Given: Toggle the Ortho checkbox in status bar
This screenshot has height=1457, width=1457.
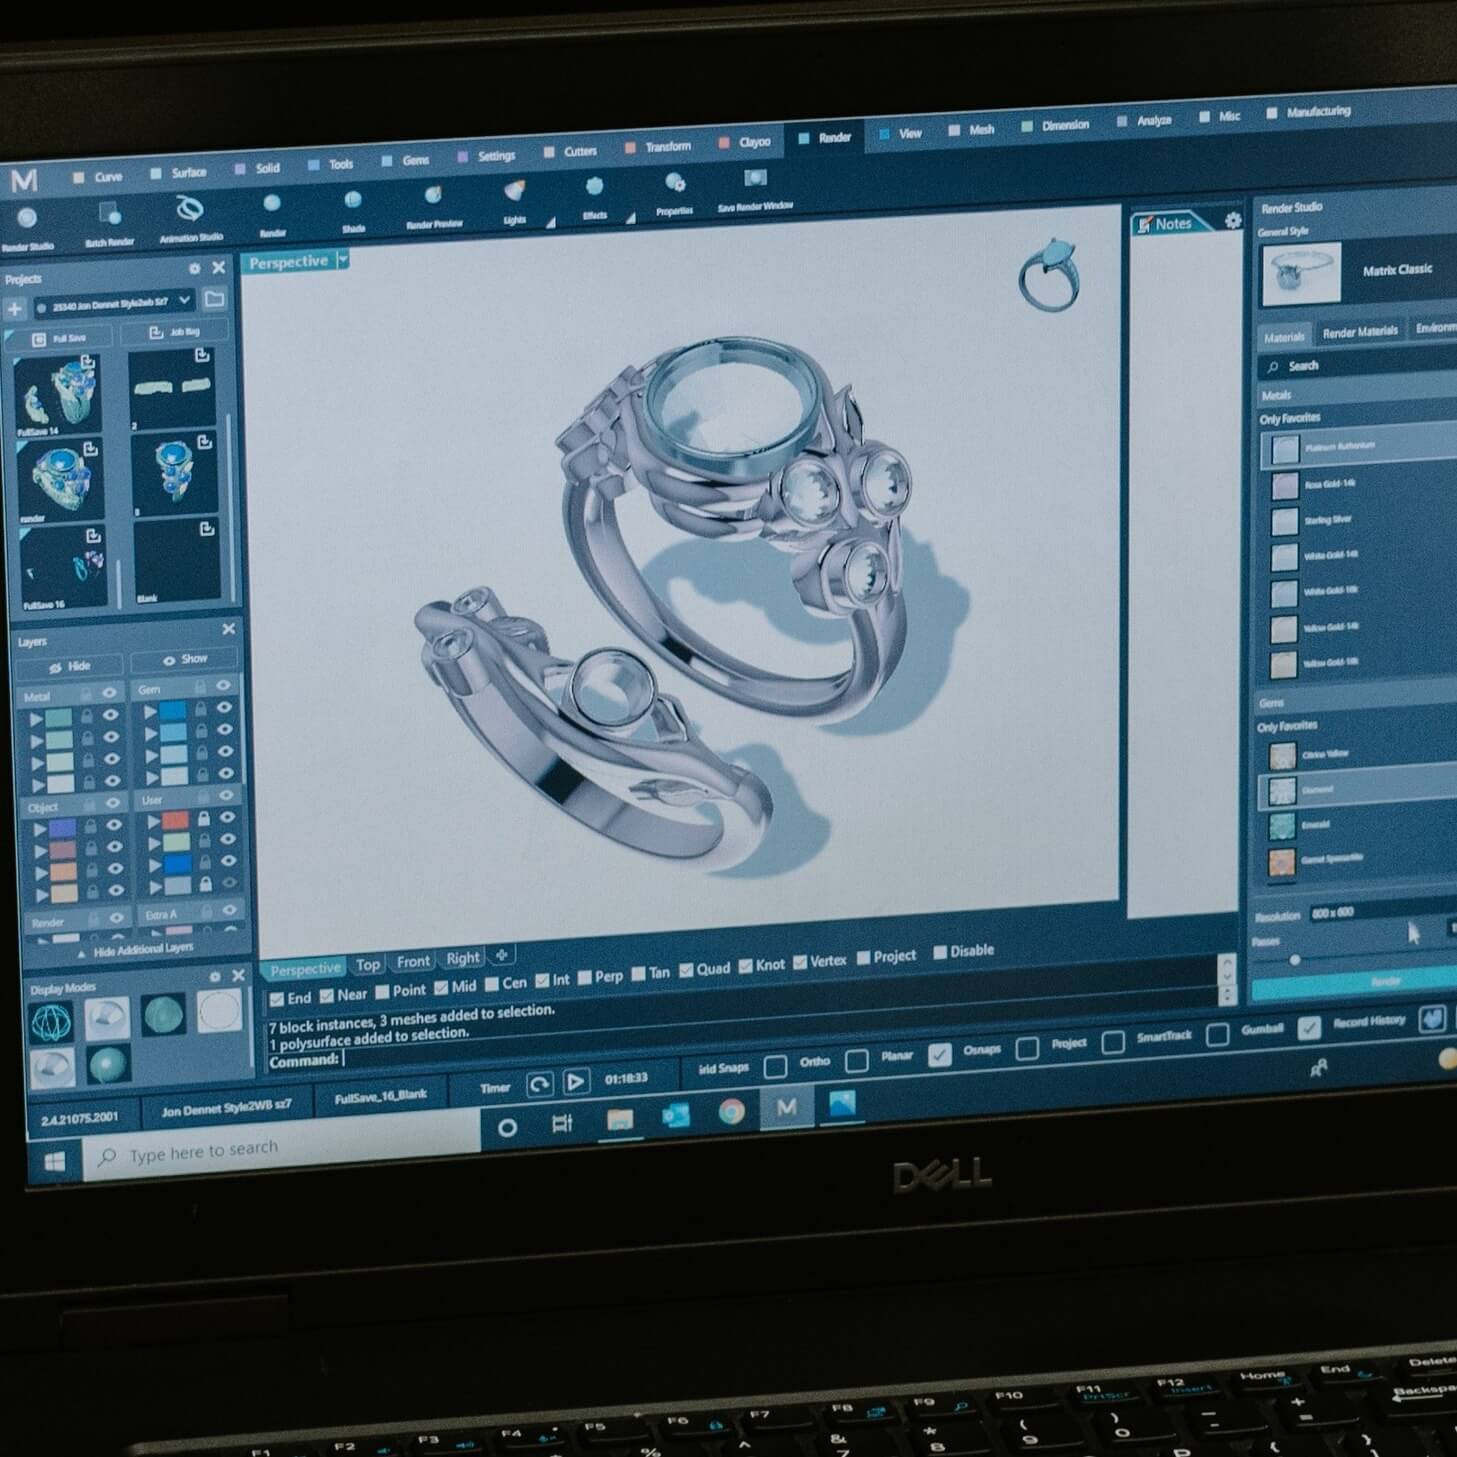Looking at the screenshot, I should 775,1066.
